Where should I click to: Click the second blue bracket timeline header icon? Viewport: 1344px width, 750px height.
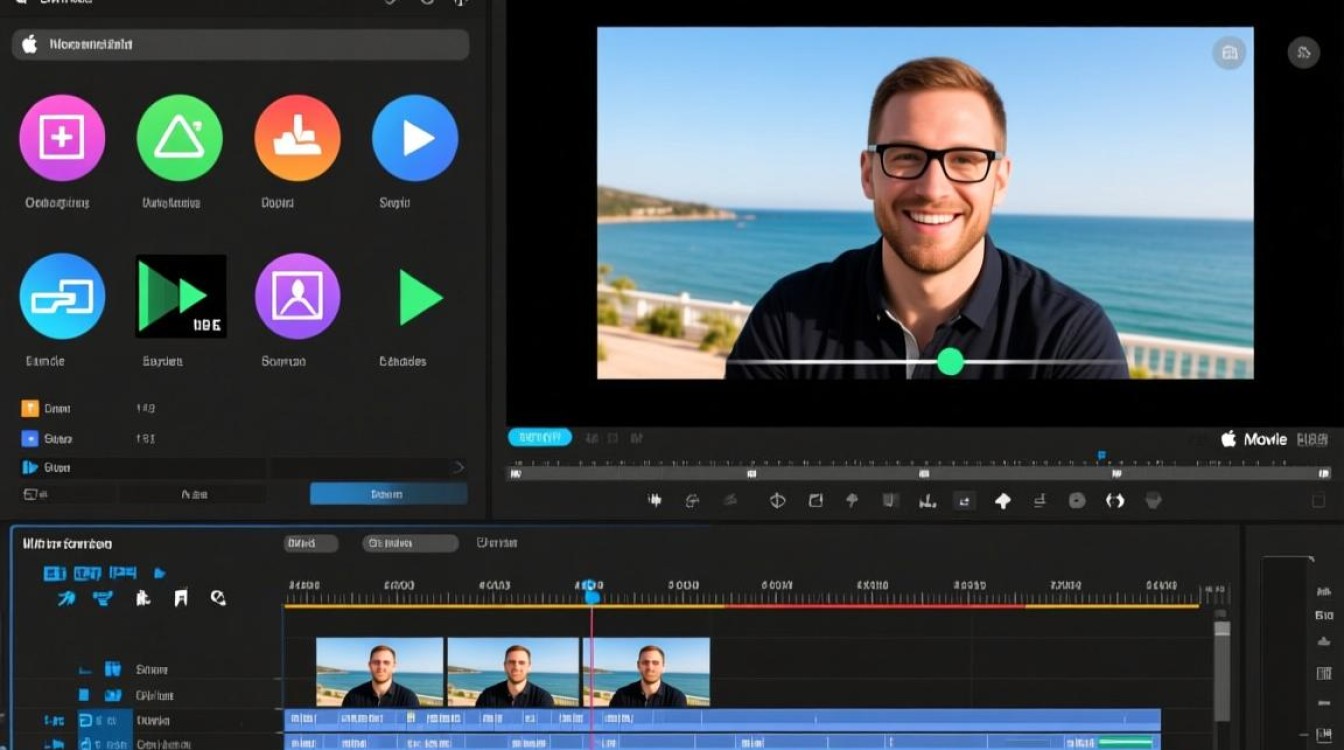coord(88,573)
